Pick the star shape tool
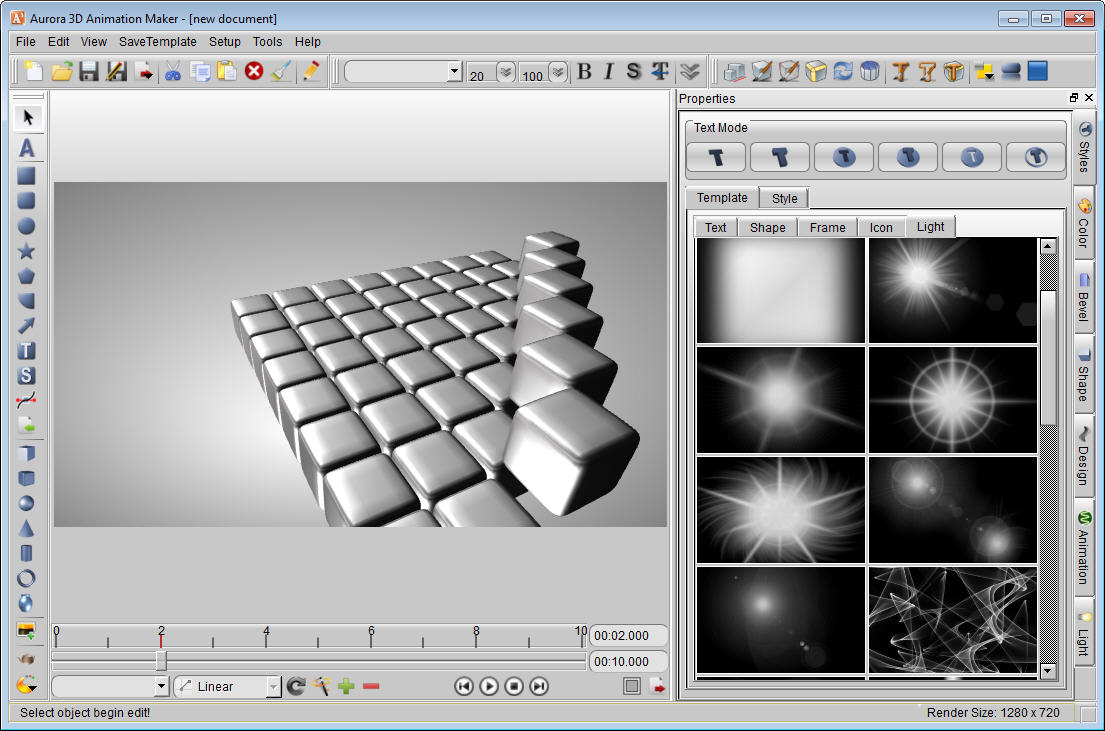Viewport: 1105px width, 731px height. point(27,251)
